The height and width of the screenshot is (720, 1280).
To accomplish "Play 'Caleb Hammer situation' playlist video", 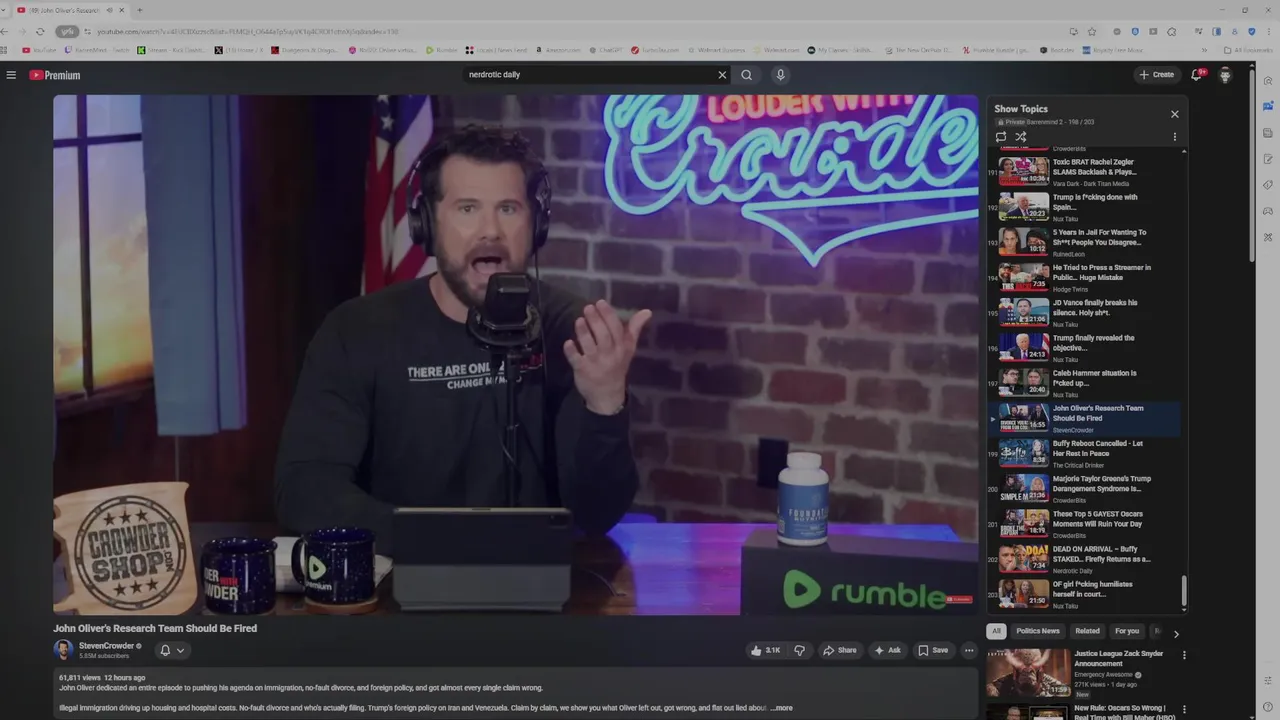I will 1085,382.
